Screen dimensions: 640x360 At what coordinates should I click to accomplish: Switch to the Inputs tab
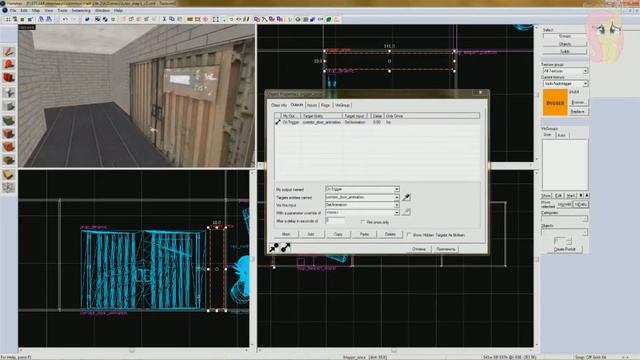tap(312, 105)
